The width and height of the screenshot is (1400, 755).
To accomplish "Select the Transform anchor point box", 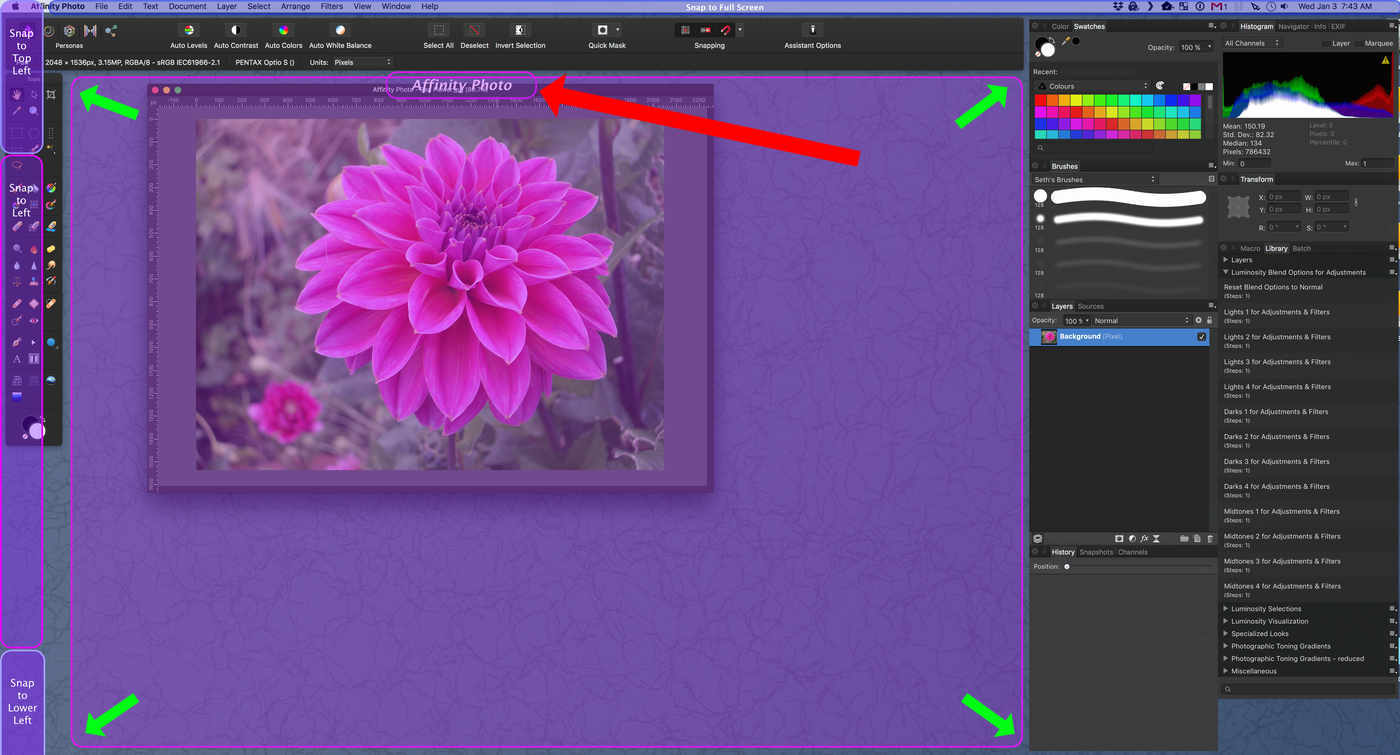I will tap(1239, 207).
